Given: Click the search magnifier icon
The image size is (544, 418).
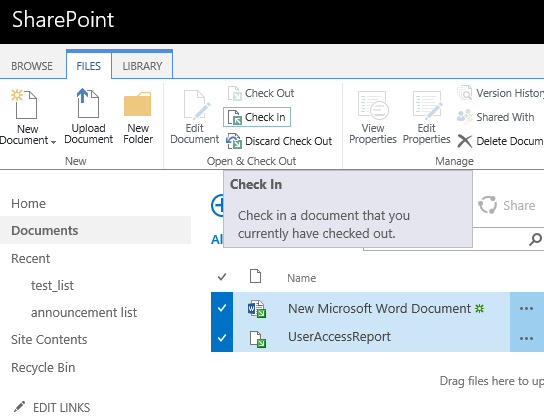Looking at the screenshot, I should [535, 239].
